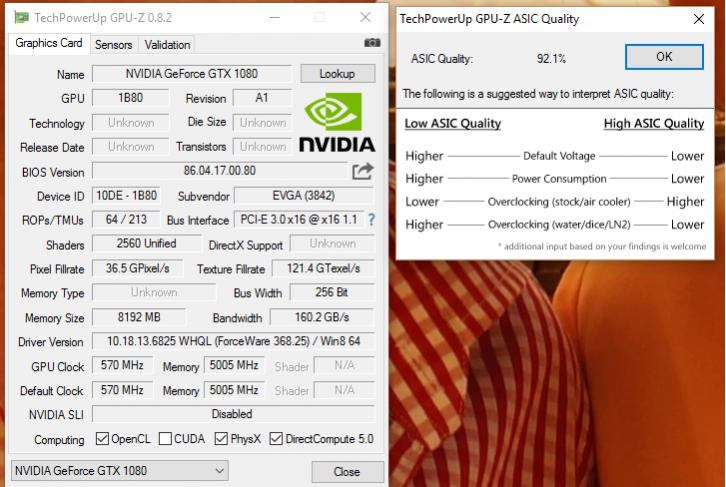Click the Driver Version field

click(233, 342)
